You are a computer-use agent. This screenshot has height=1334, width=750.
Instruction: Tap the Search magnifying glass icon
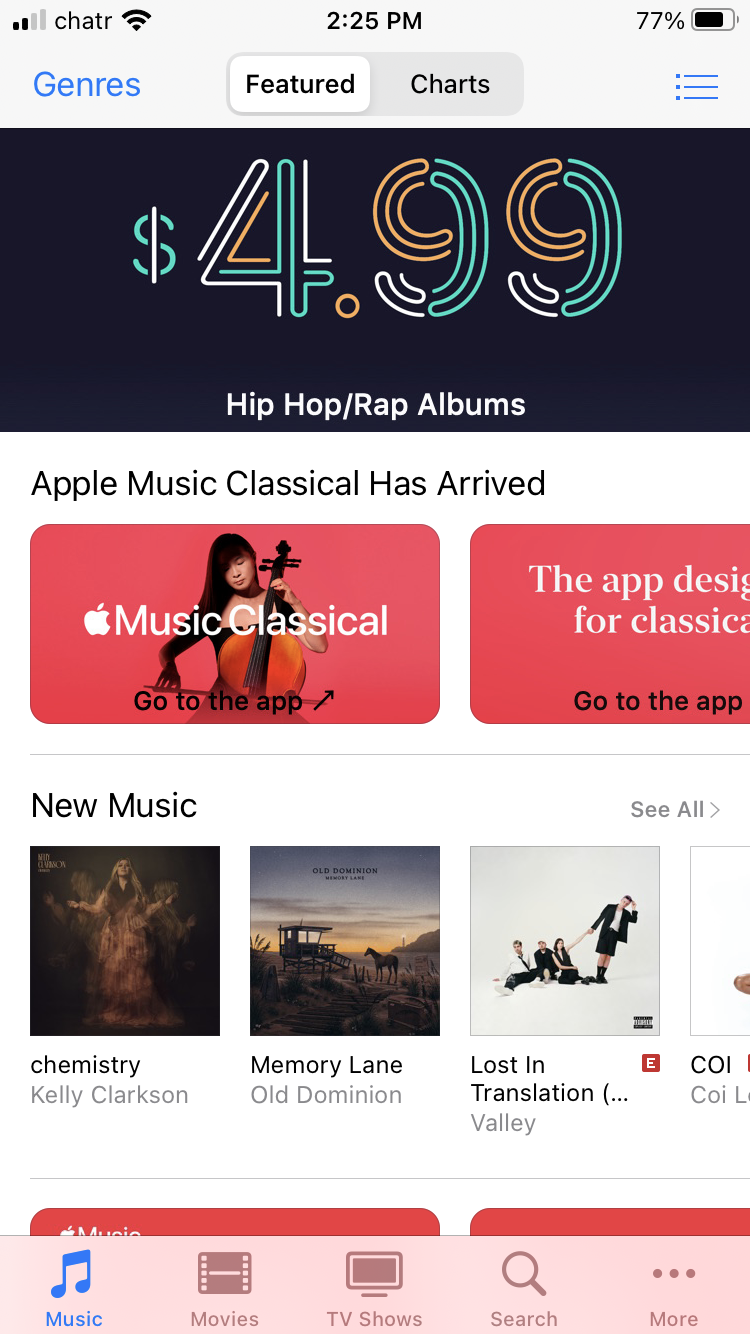pyautogui.click(x=524, y=1274)
